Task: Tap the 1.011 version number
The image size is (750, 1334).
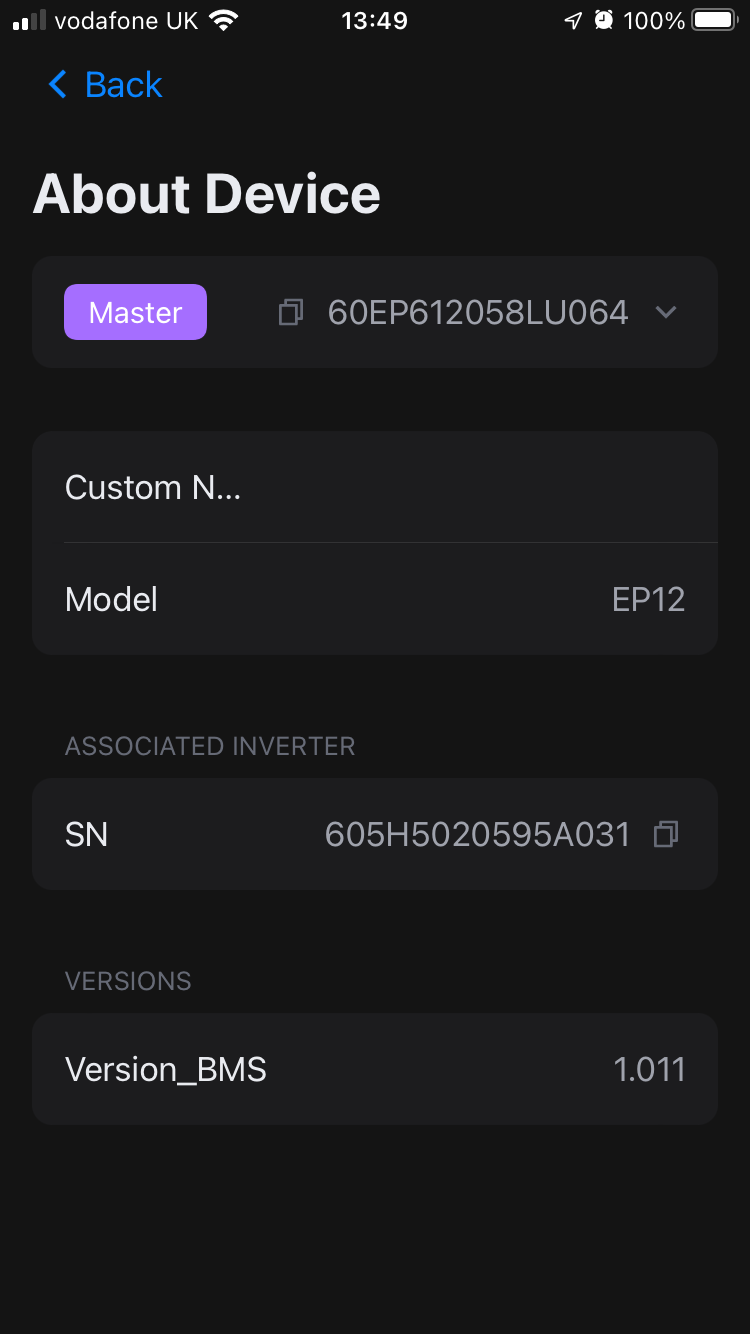Action: (x=649, y=1070)
